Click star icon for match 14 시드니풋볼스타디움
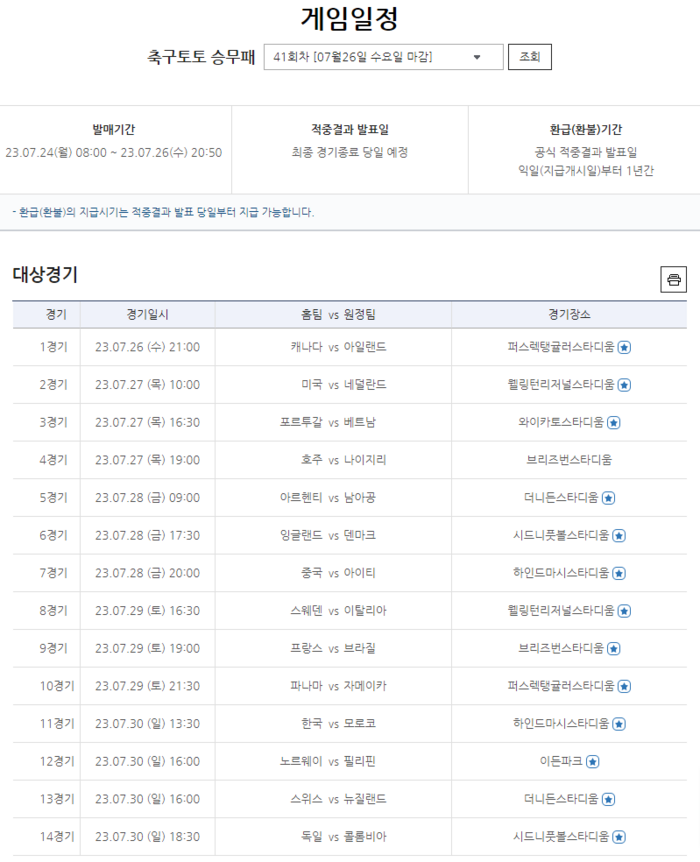 [x=619, y=837]
